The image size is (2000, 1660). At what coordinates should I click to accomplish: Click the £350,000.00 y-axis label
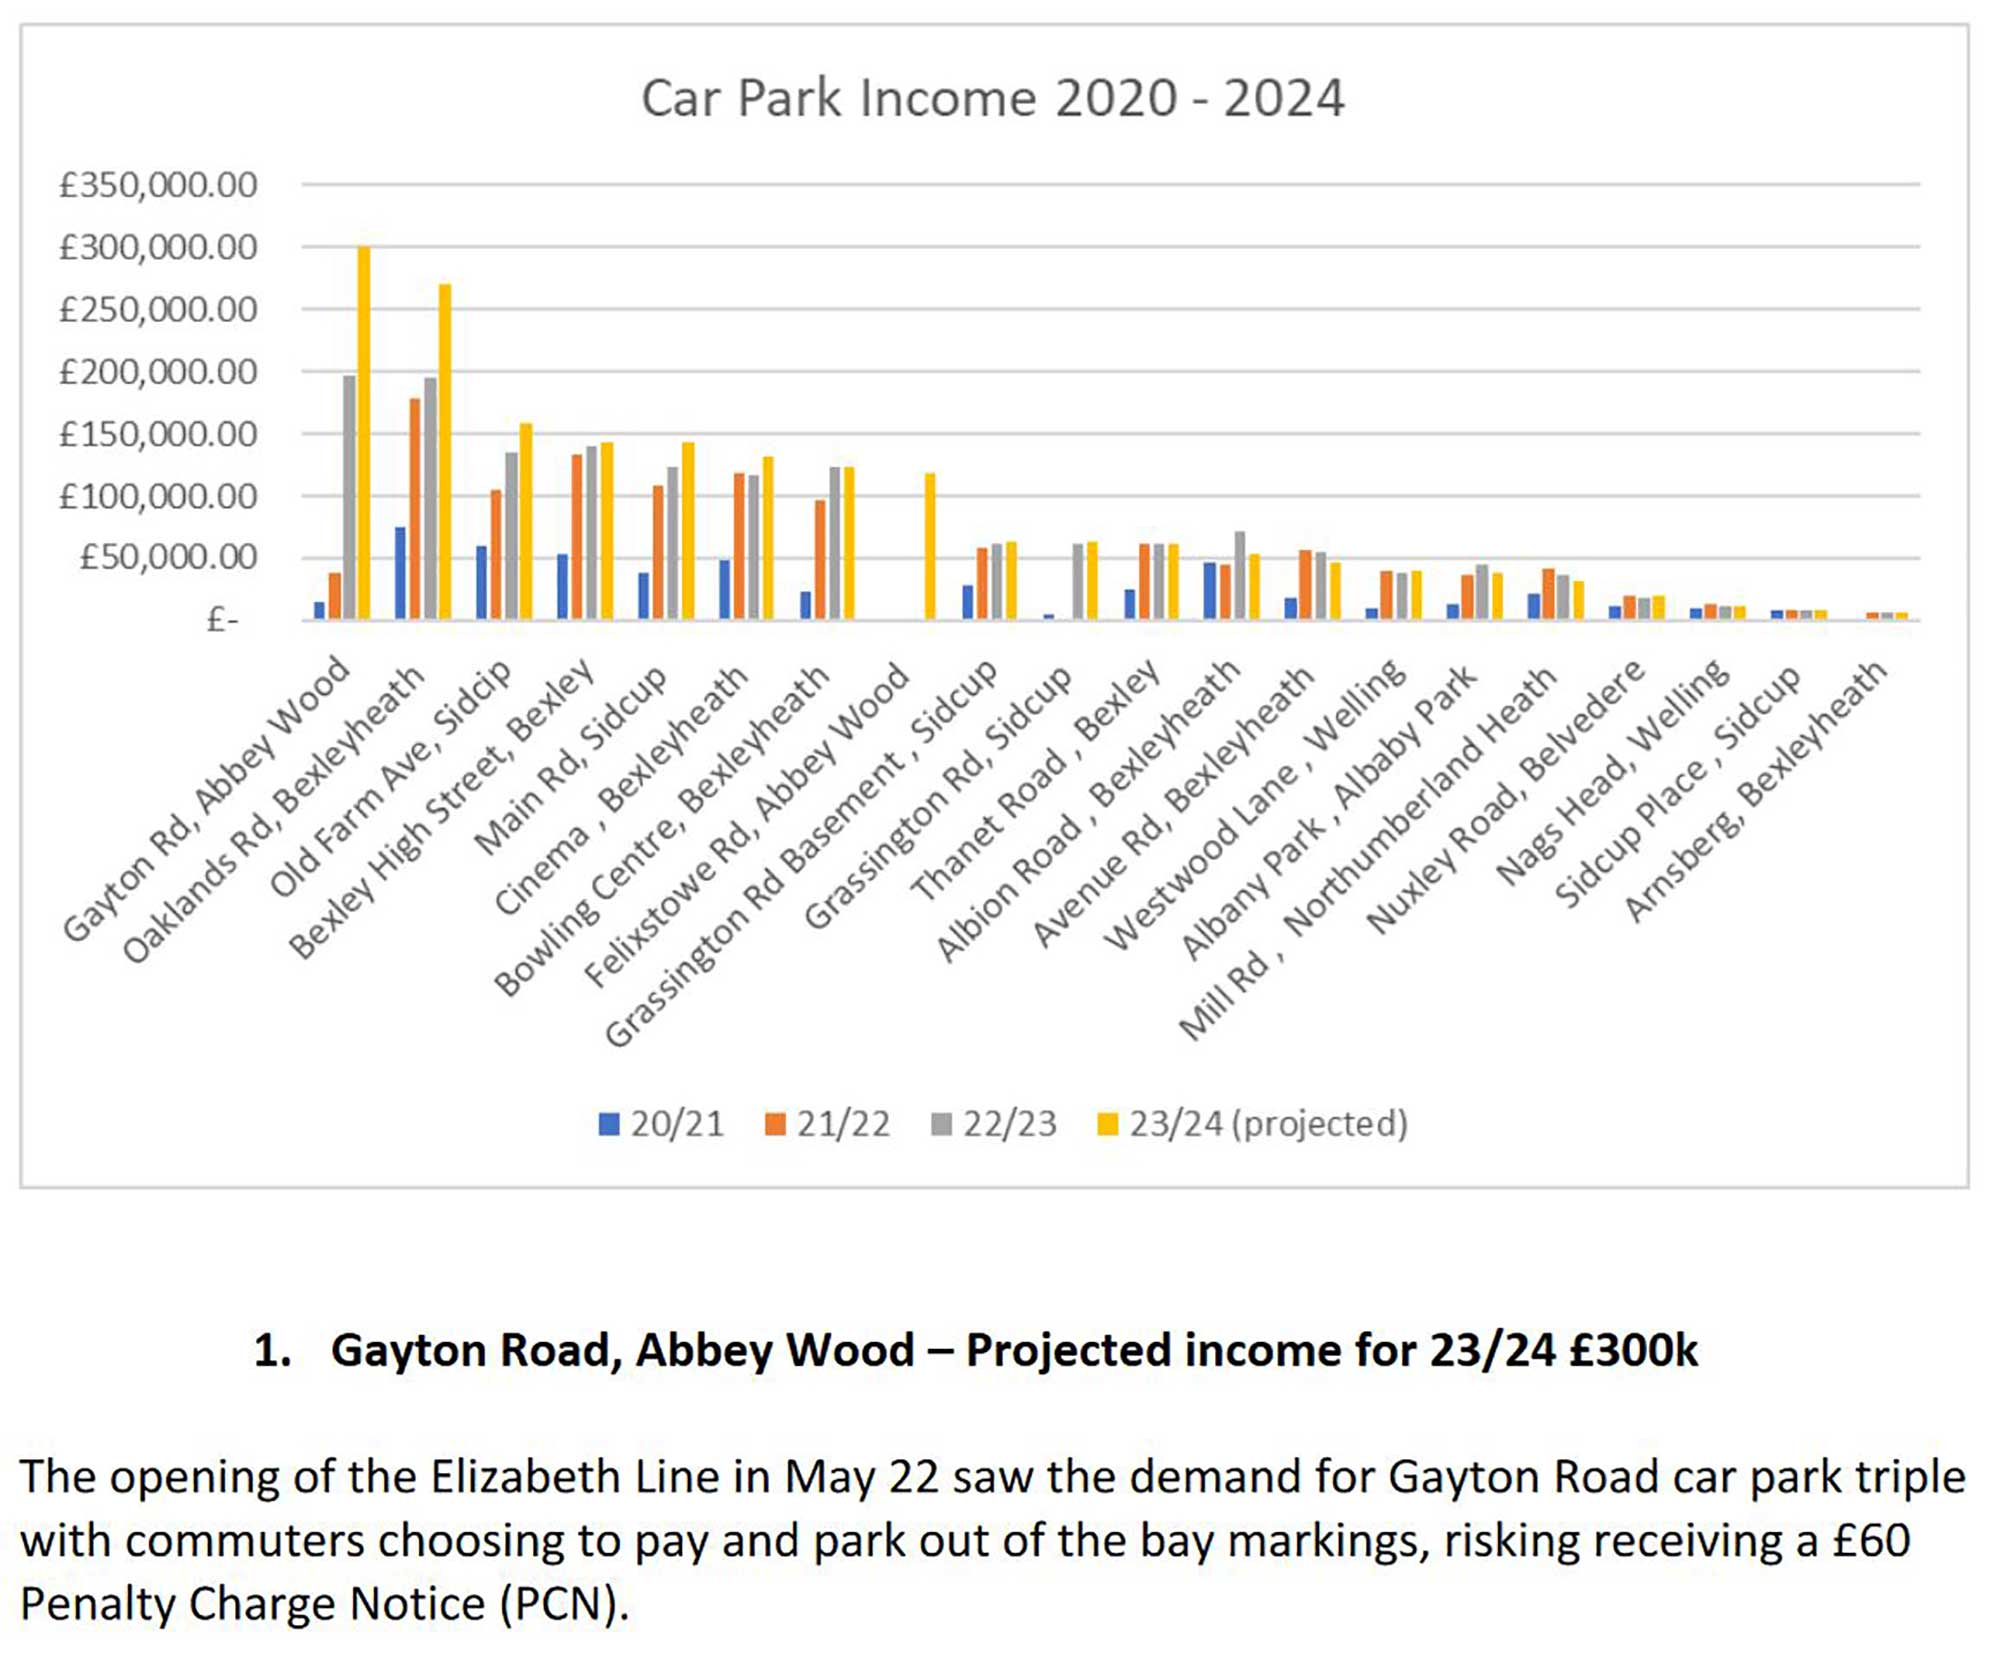pyautogui.click(x=158, y=185)
